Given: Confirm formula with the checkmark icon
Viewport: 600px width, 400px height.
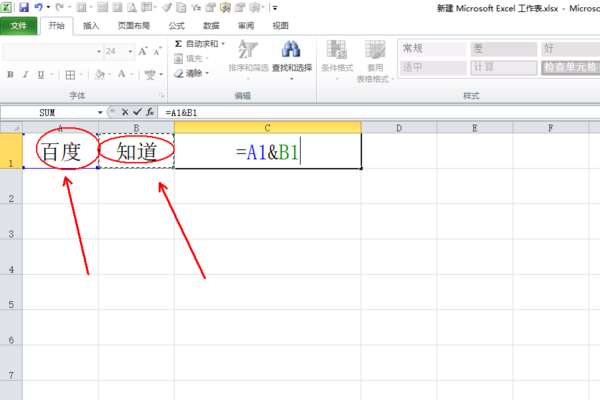Looking at the screenshot, I should (x=137, y=112).
